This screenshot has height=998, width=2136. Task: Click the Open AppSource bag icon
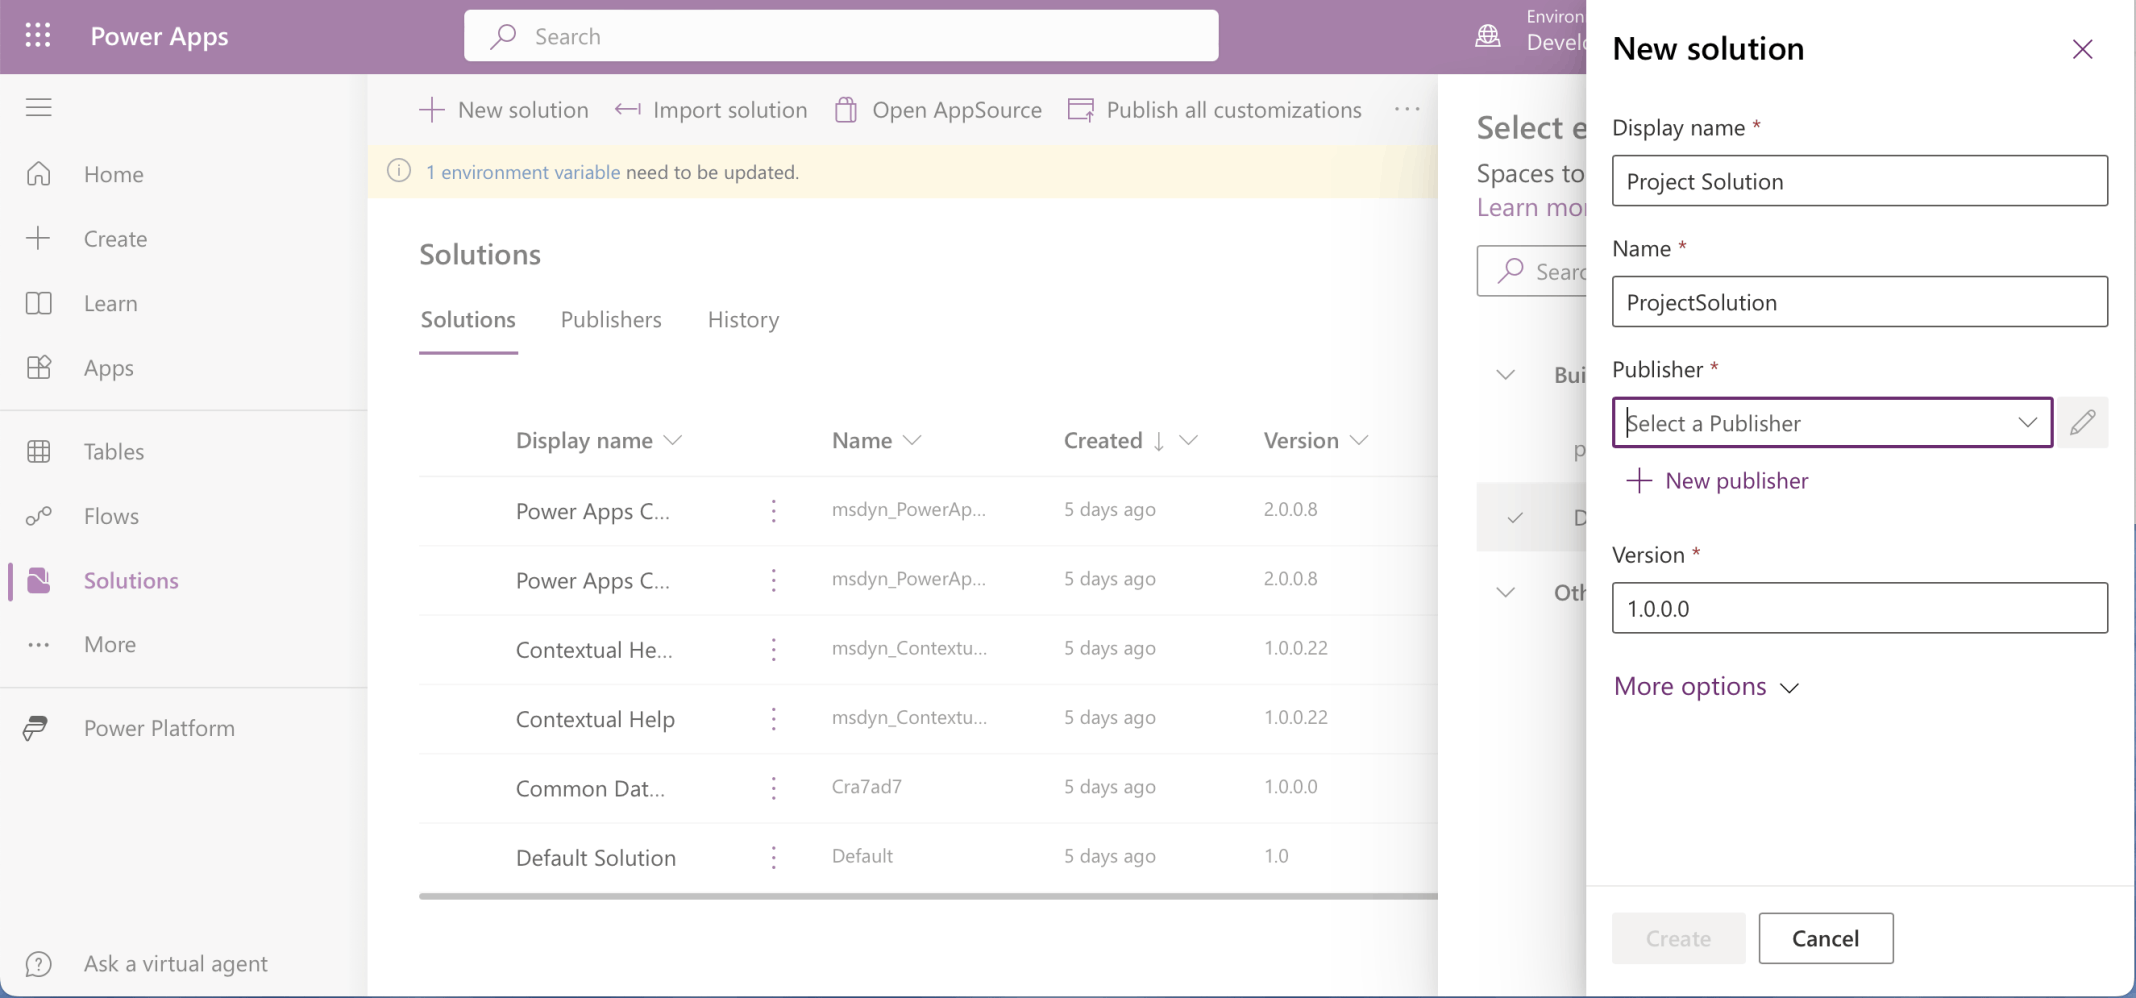click(846, 110)
